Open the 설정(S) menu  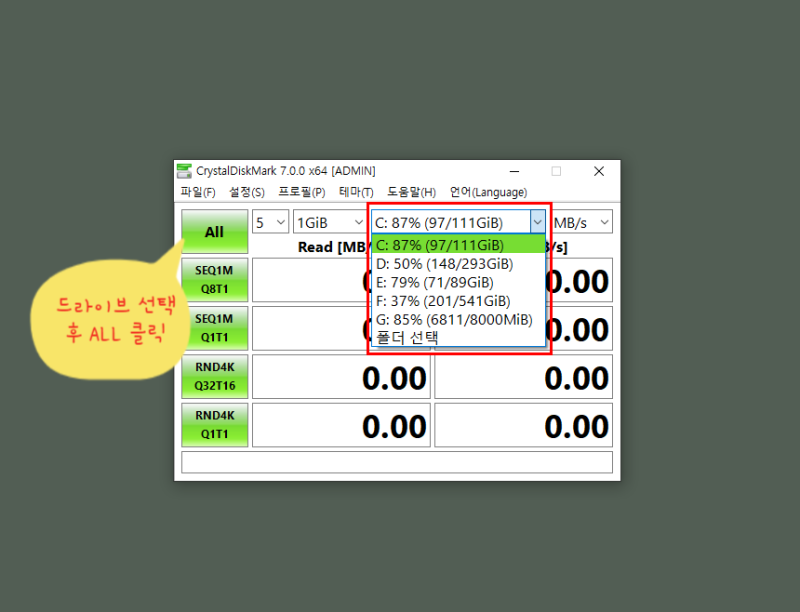[x=246, y=192]
